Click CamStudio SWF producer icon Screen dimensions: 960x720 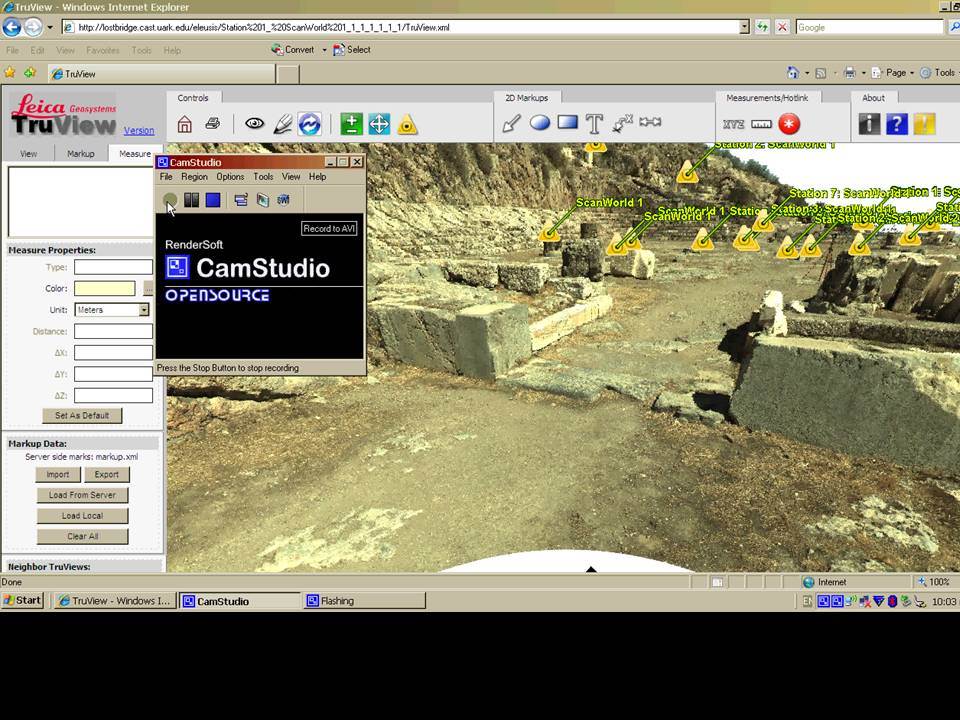283,200
